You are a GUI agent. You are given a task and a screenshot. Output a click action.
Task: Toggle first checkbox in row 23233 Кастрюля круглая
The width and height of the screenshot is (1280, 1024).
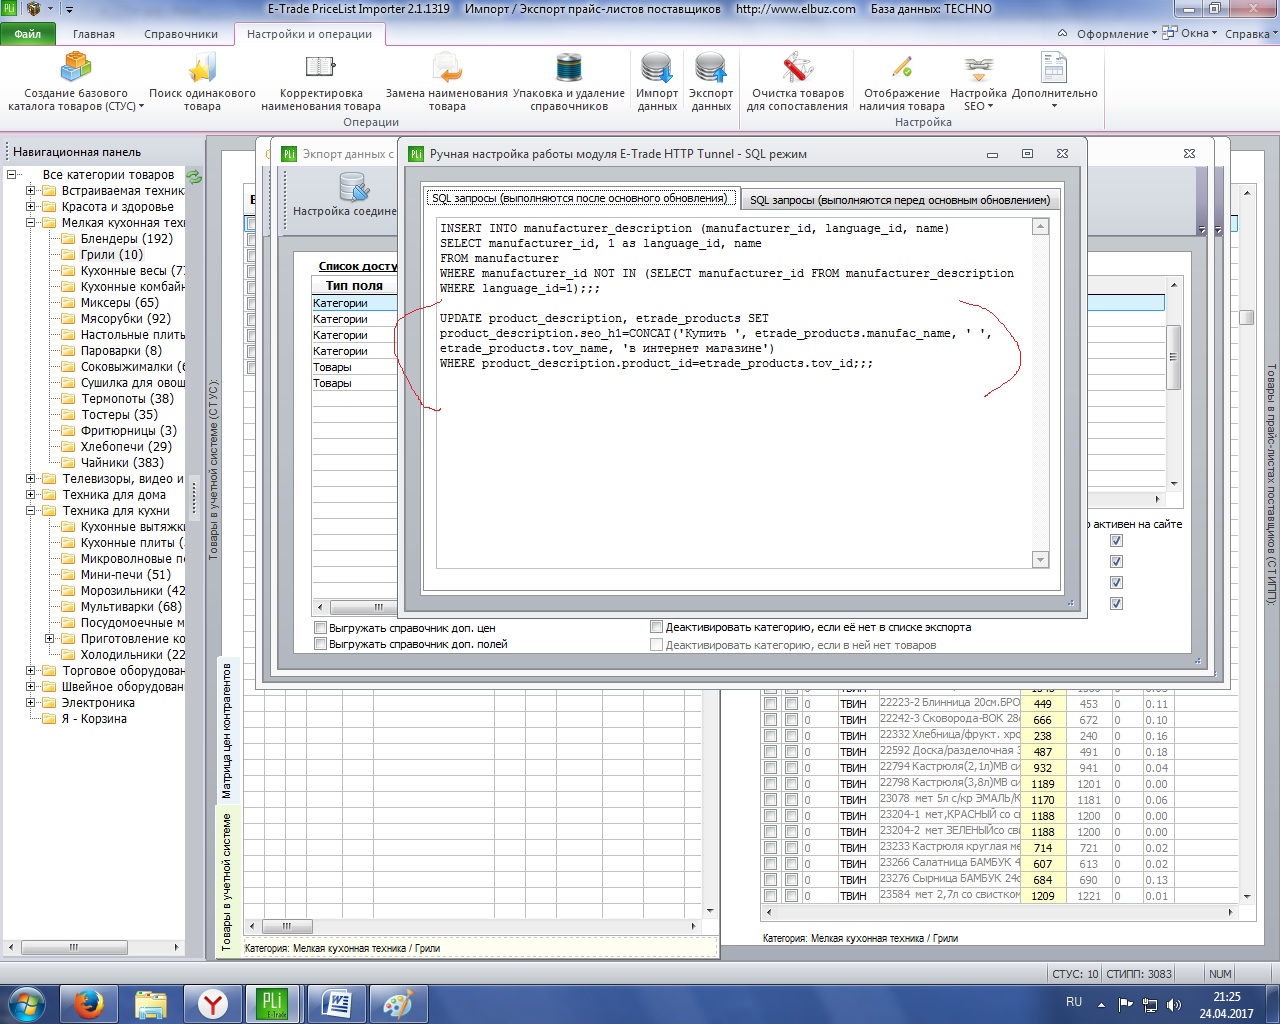[x=770, y=848]
